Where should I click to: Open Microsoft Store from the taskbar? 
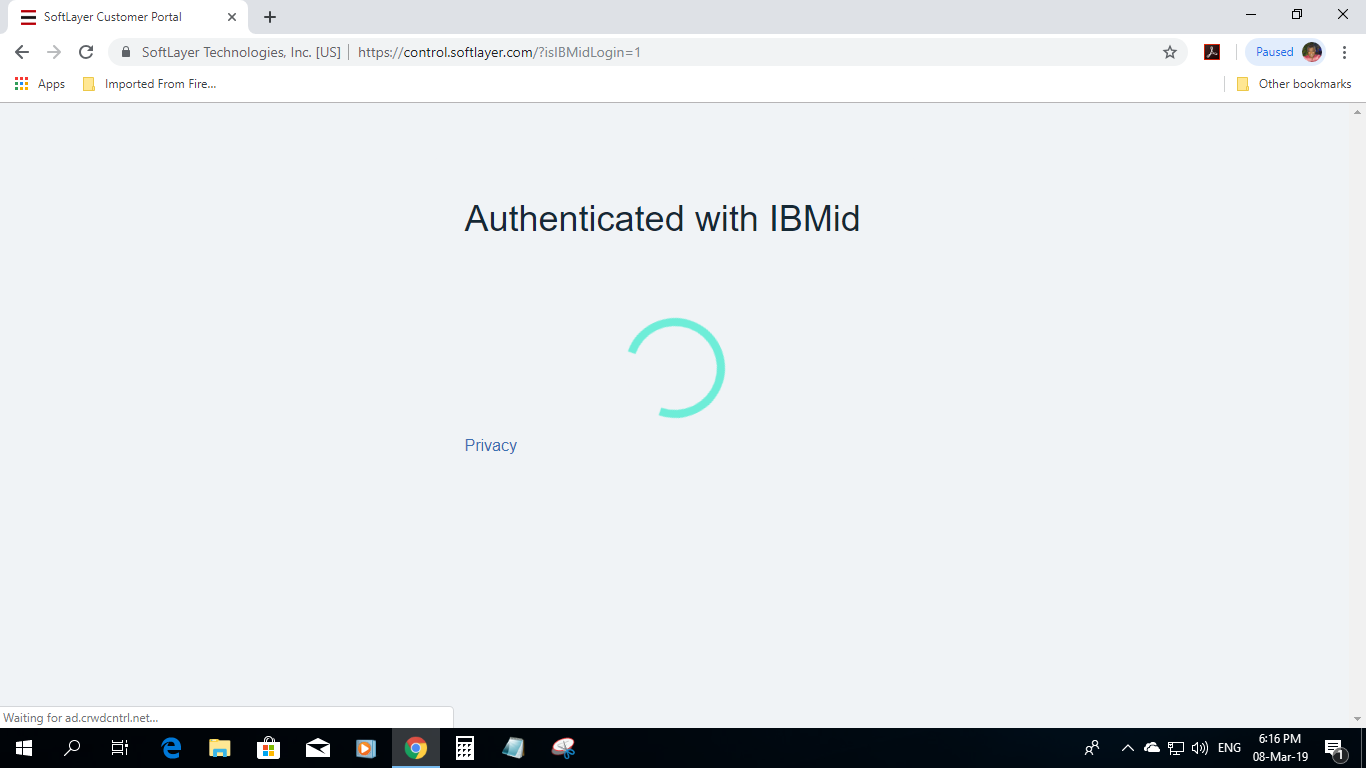pyautogui.click(x=269, y=748)
